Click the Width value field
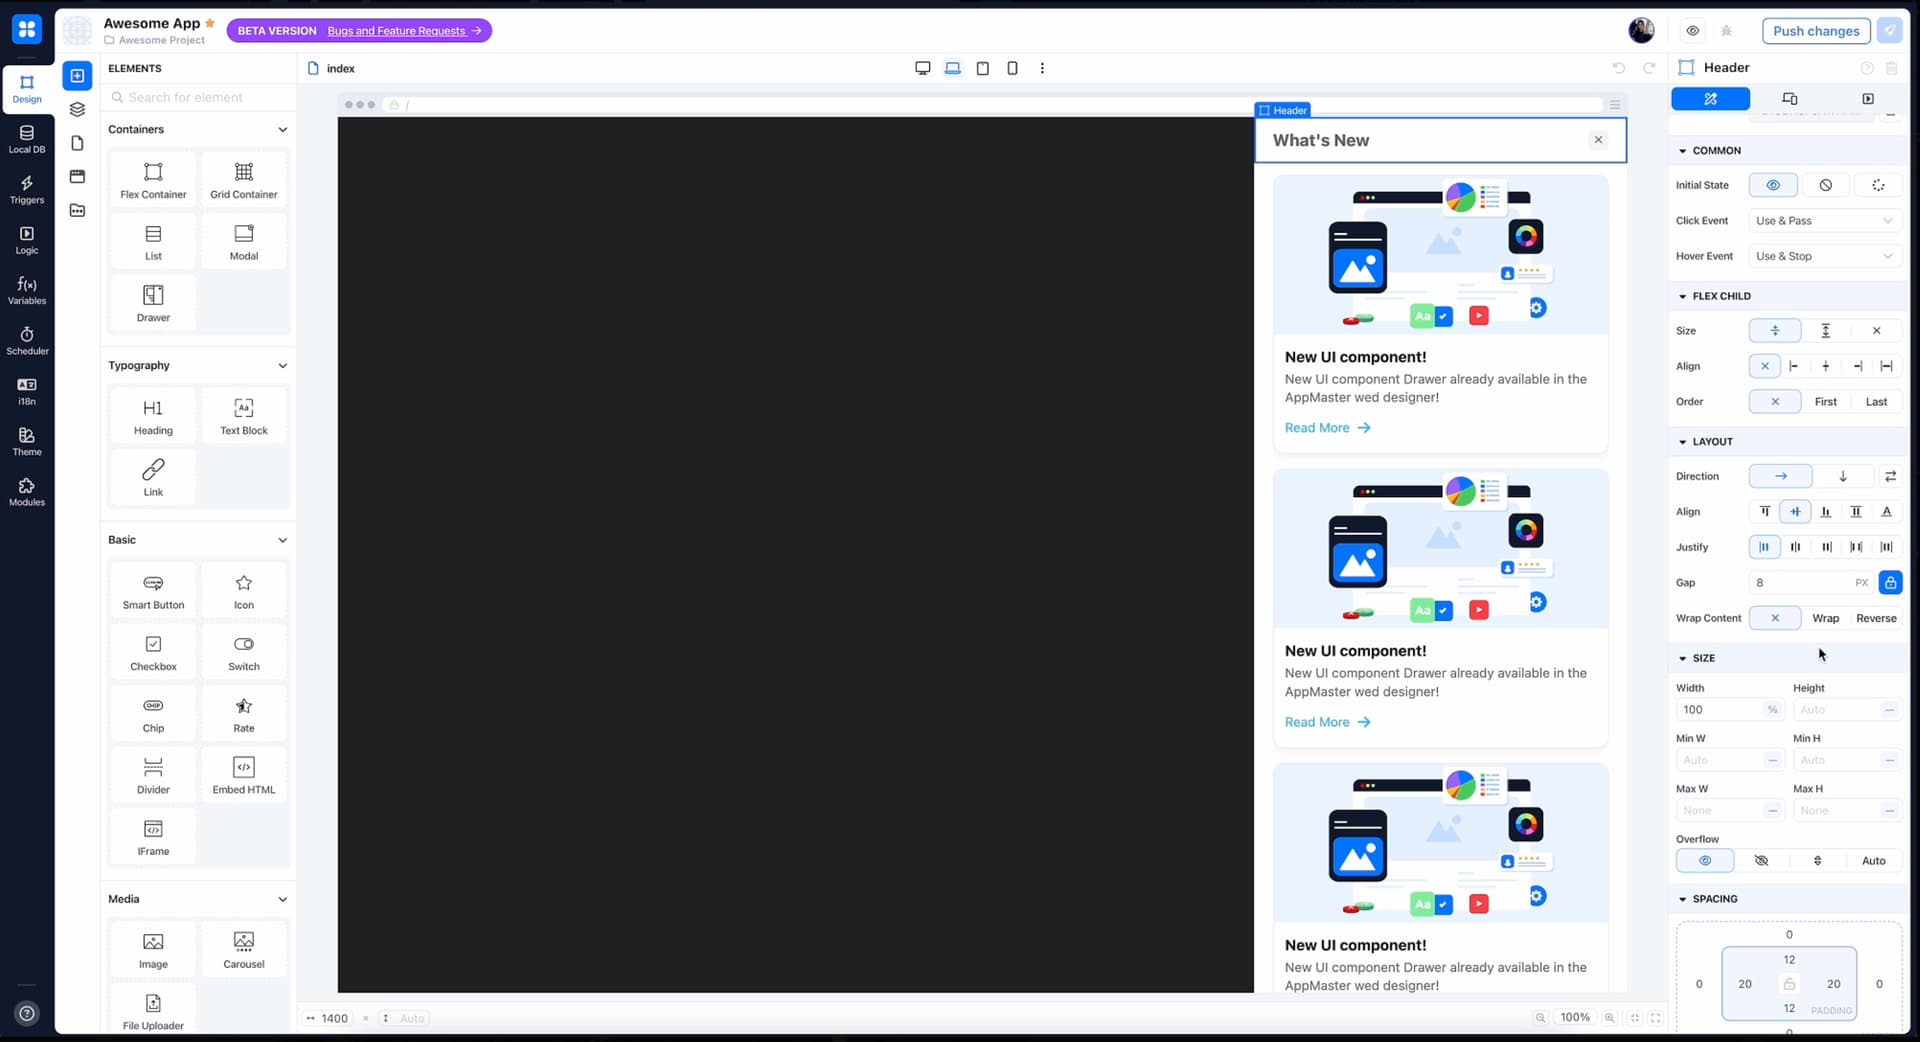 click(1720, 710)
